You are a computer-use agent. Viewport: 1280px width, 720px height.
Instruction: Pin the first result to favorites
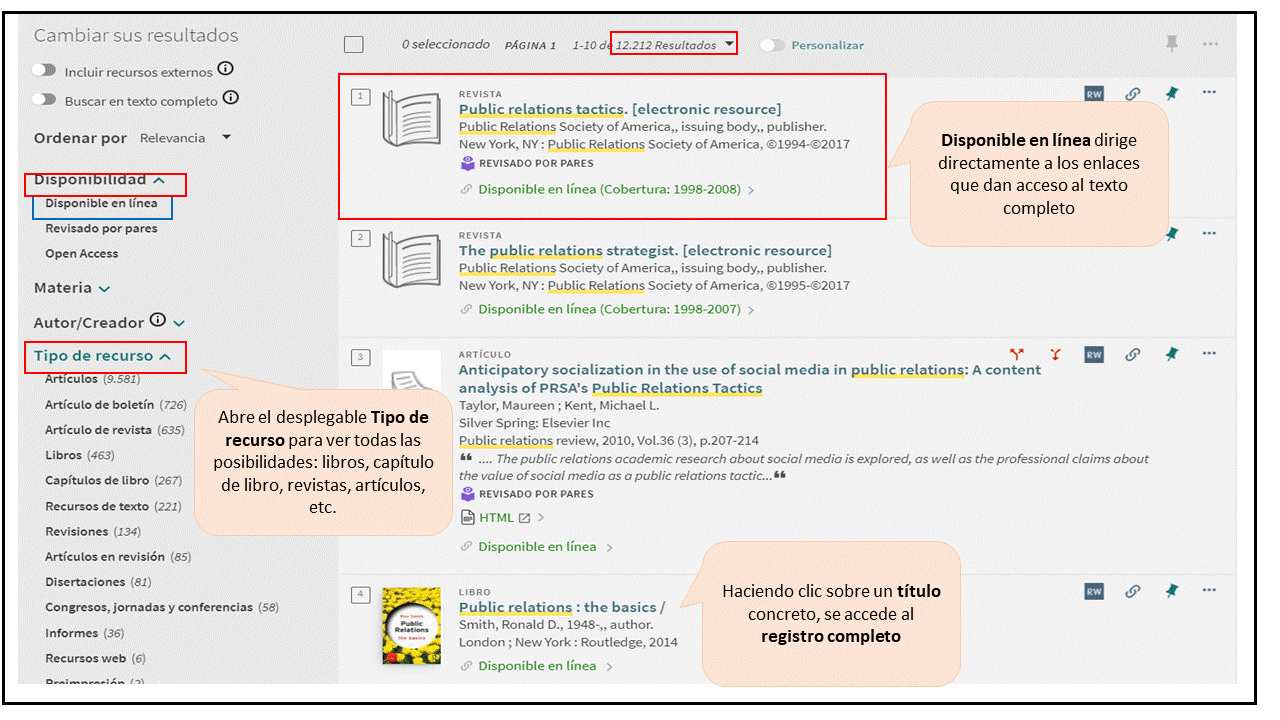coord(1171,93)
